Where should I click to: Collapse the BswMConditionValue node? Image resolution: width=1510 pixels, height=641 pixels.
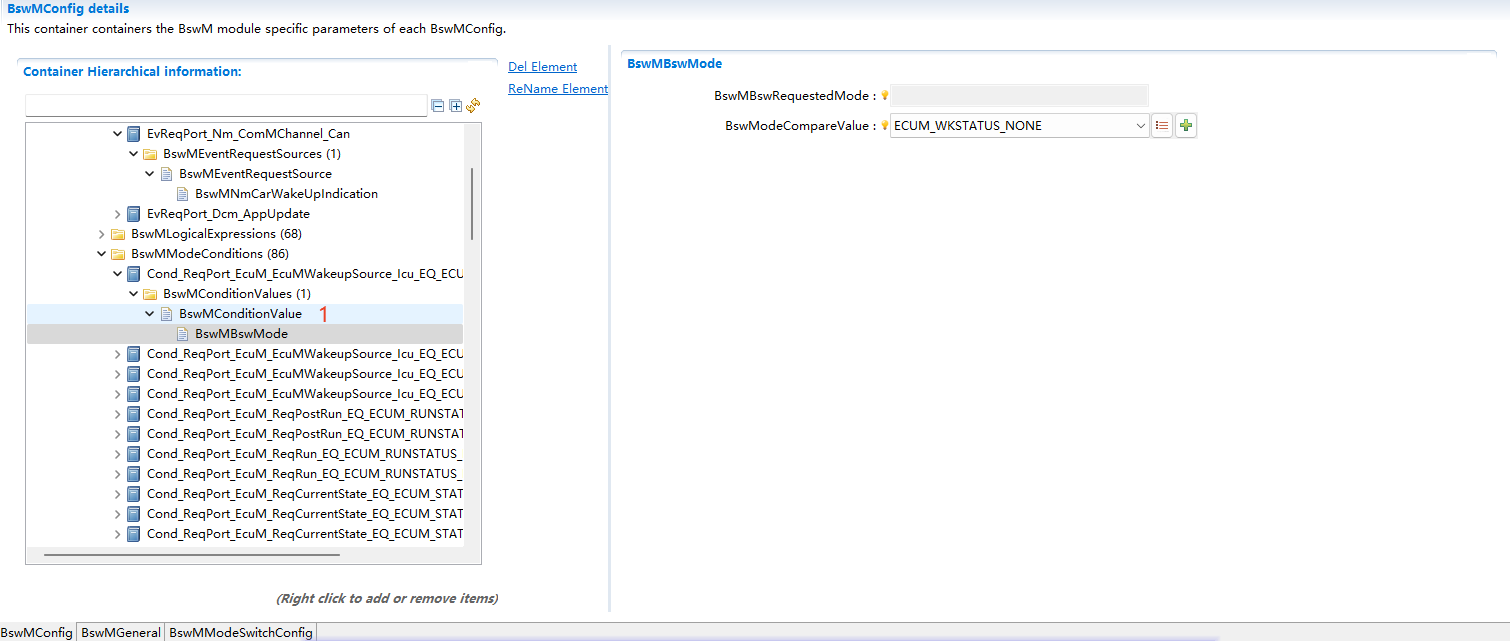tap(150, 314)
